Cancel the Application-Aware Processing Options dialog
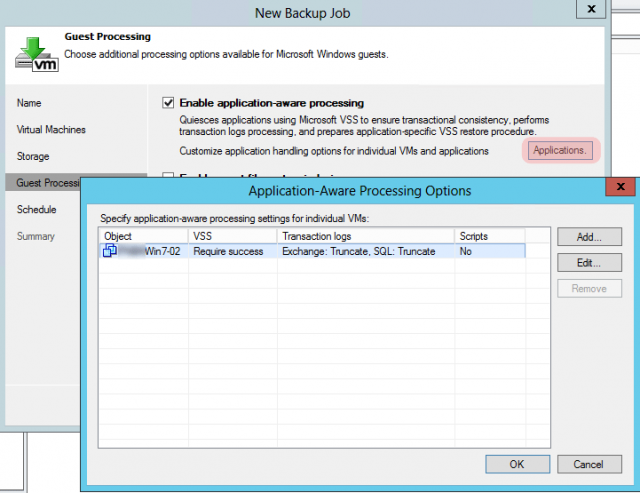The height and width of the screenshot is (493, 640). tap(589, 464)
